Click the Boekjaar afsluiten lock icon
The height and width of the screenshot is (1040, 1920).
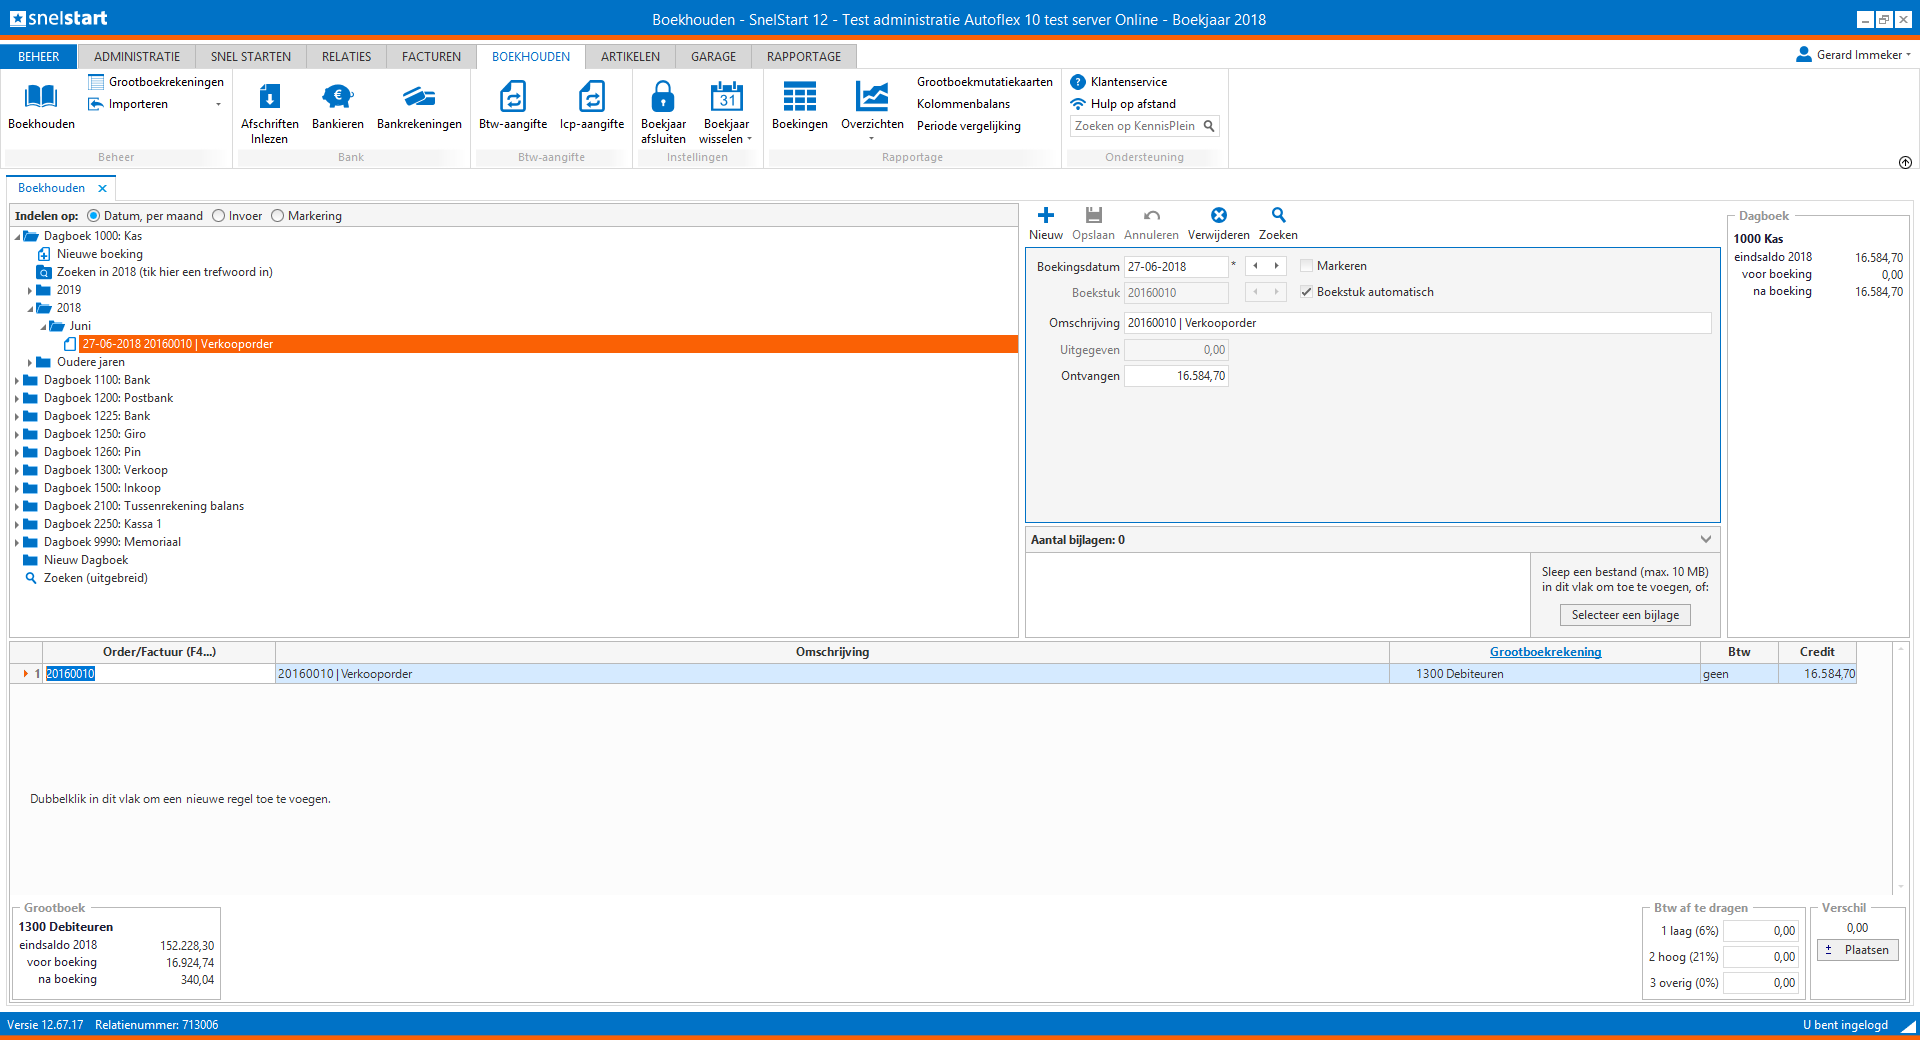(662, 98)
